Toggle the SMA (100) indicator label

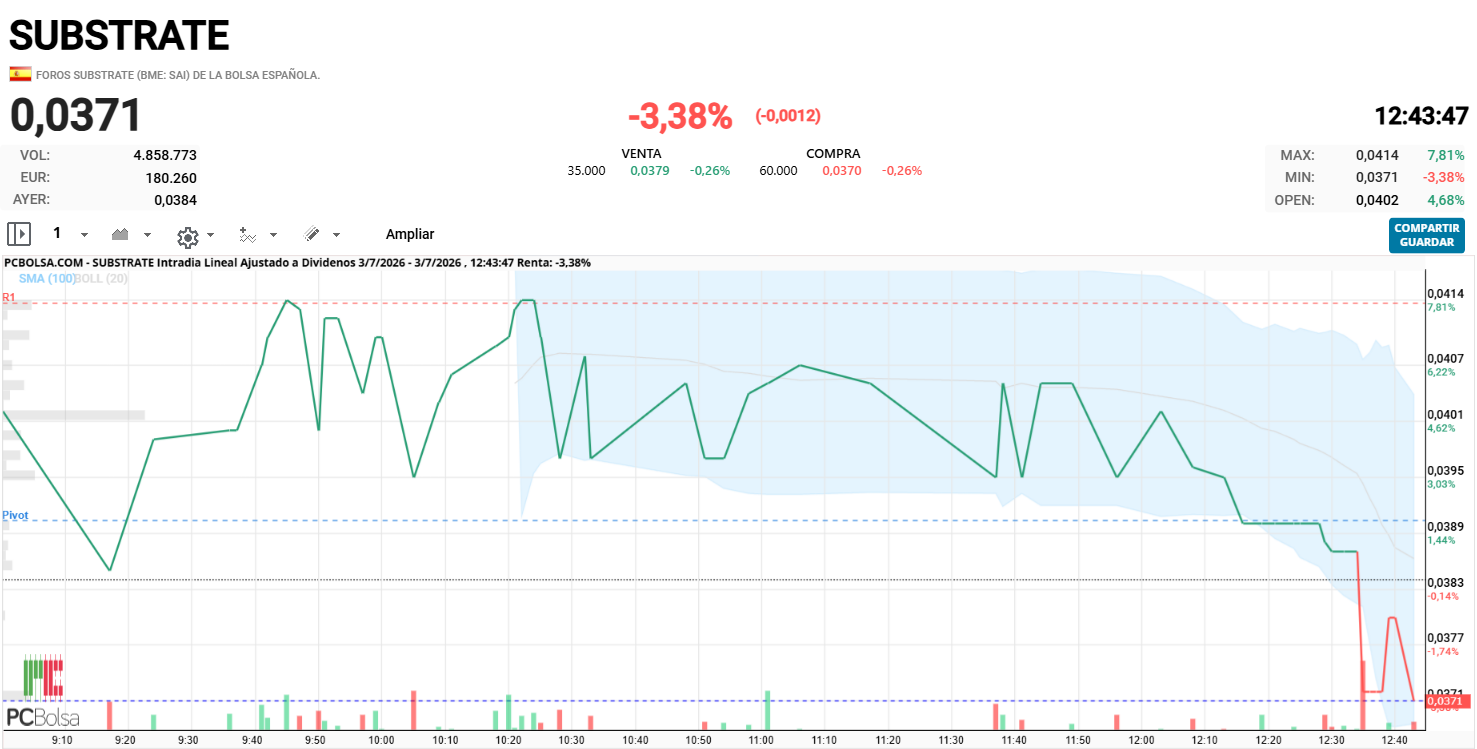tap(47, 278)
